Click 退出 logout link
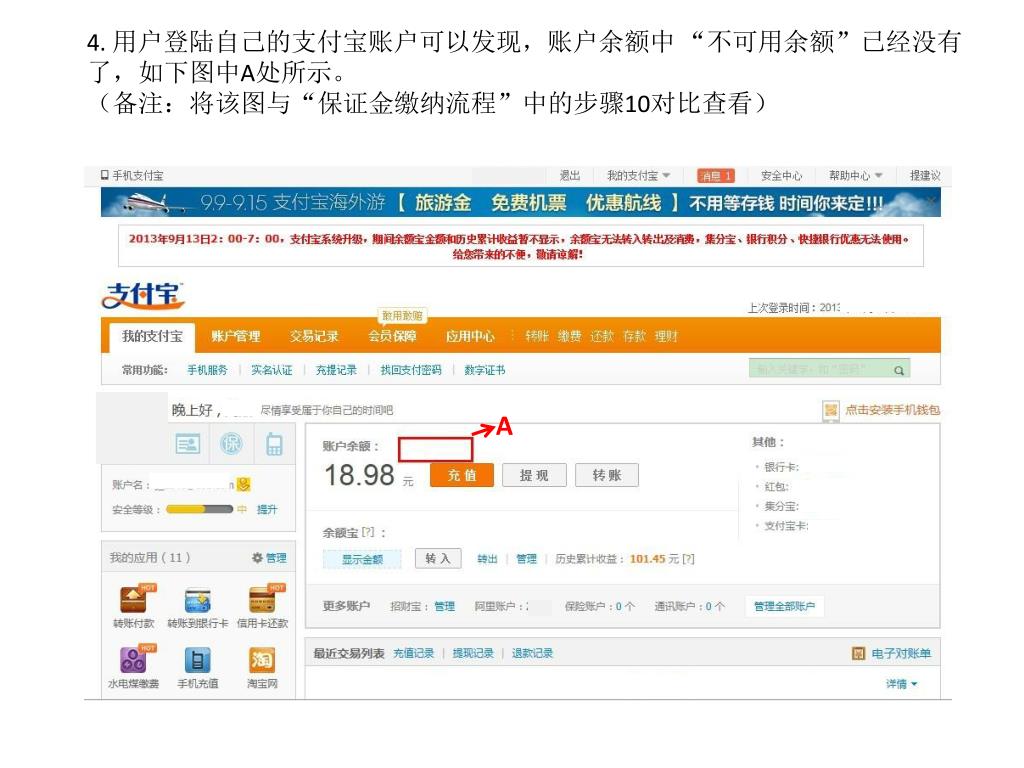This screenshot has width=1024, height=768. tap(569, 175)
